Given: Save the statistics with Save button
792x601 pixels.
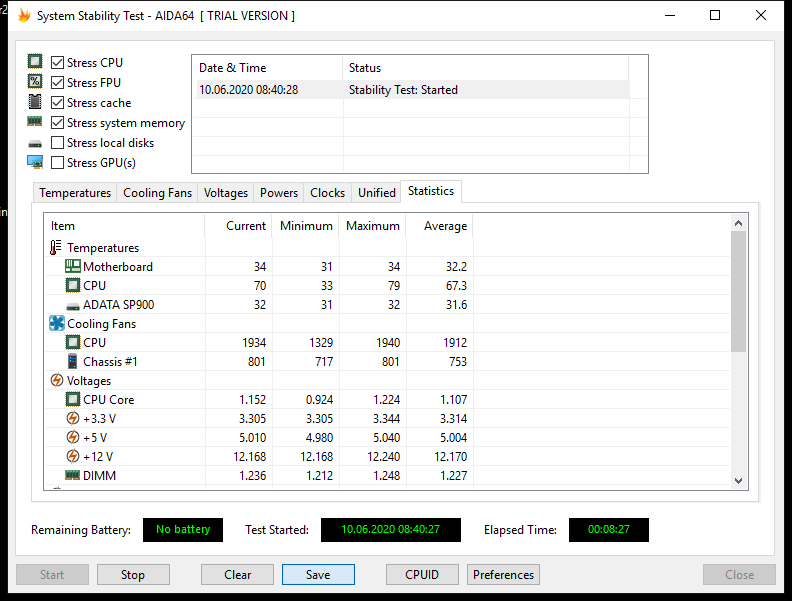Looking at the screenshot, I should coord(318,575).
